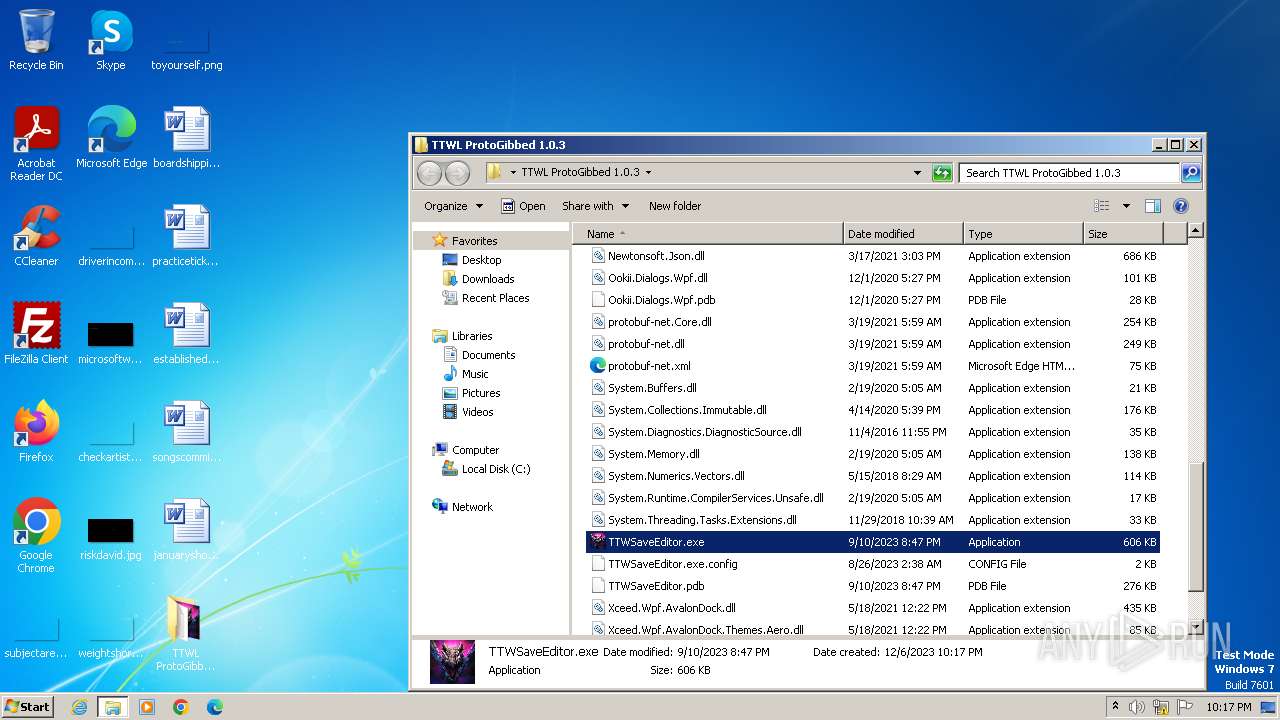Screen dimensions: 1280x720
Task: Select Libraries in navigation pane
Action: pyautogui.click(x=472, y=336)
